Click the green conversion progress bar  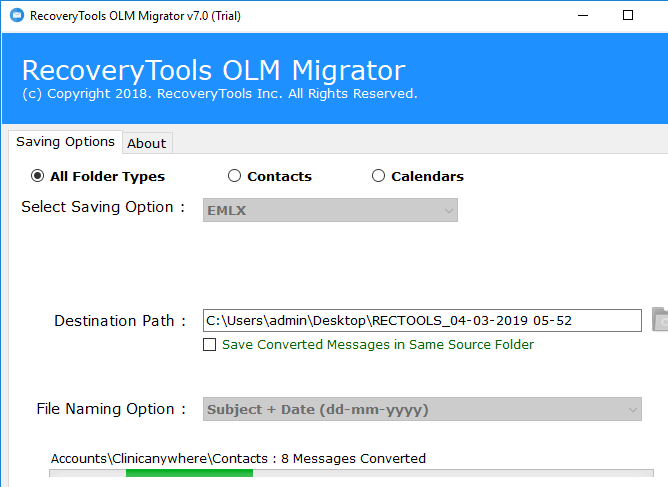(x=189, y=475)
